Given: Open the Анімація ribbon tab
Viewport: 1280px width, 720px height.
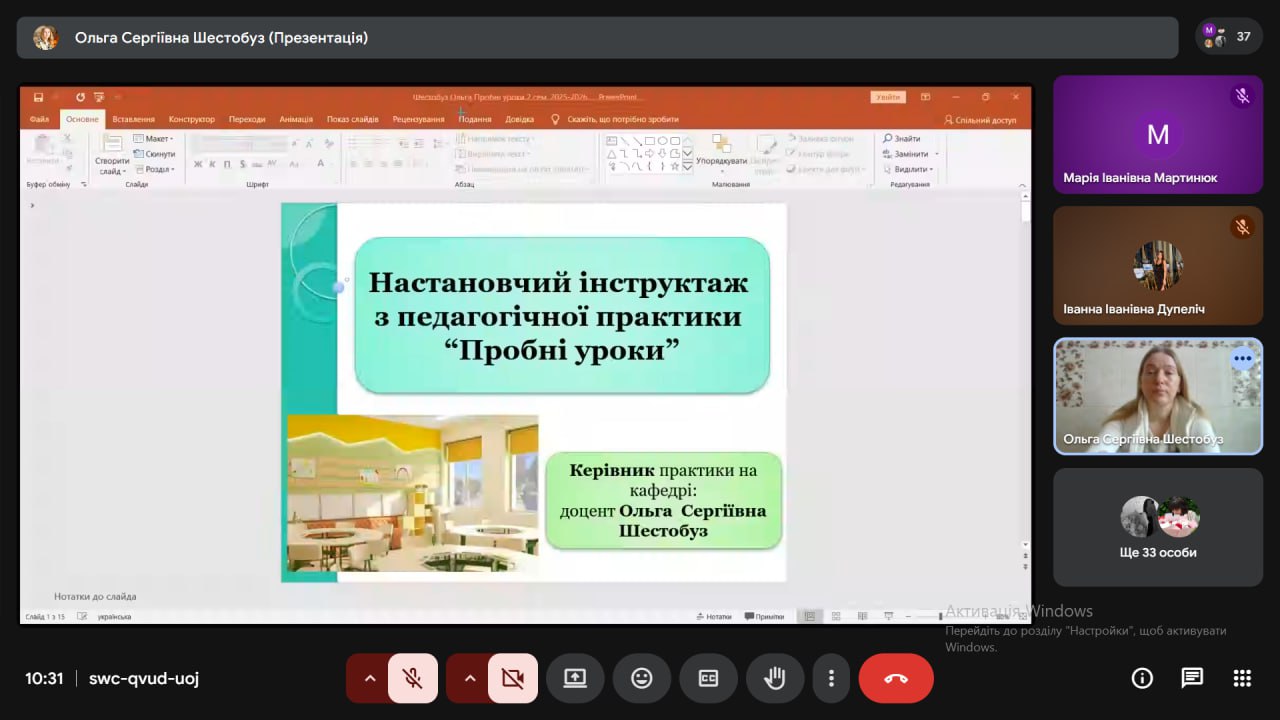Looking at the screenshot, I should click(296, 119).
